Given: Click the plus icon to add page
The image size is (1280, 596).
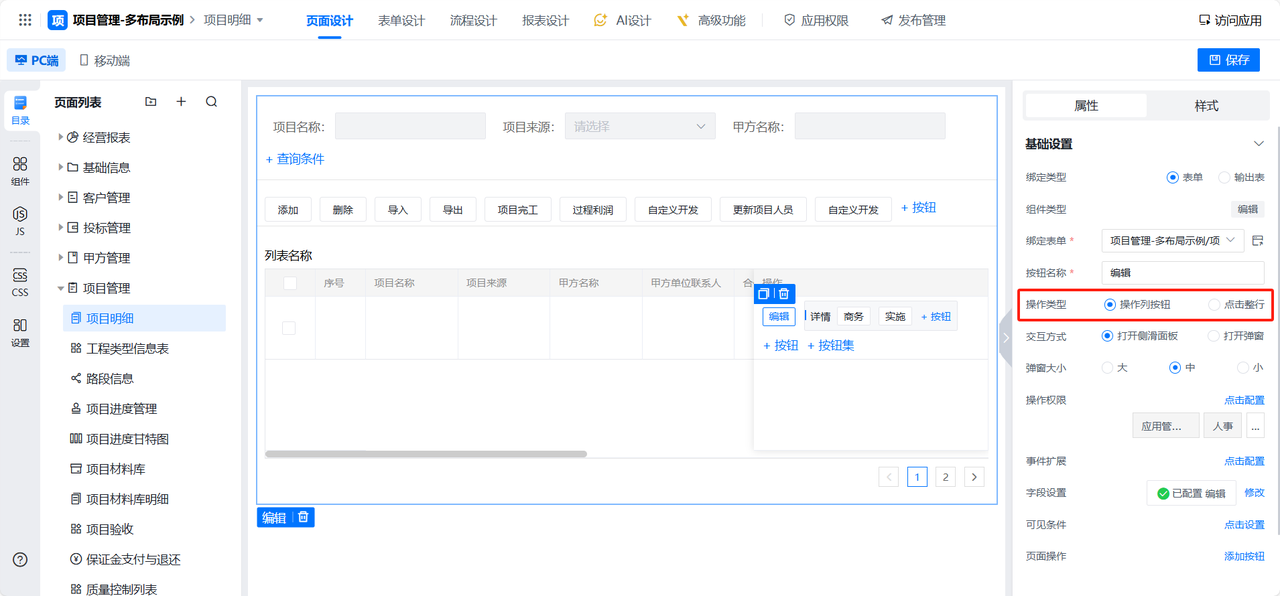Looking at the screenshot, I should click(x=181, y=102).
